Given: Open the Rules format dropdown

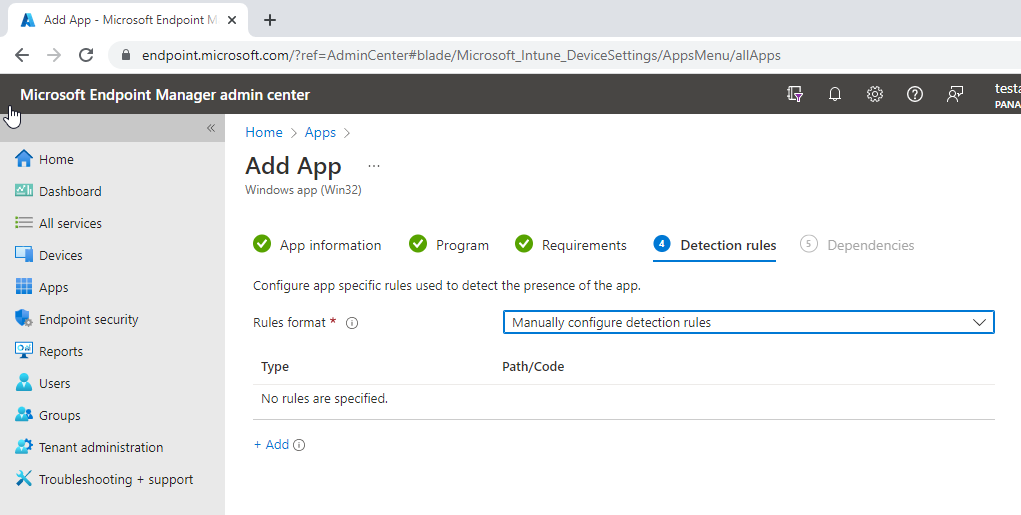Looking at the screenshot, I should point(748,322).
